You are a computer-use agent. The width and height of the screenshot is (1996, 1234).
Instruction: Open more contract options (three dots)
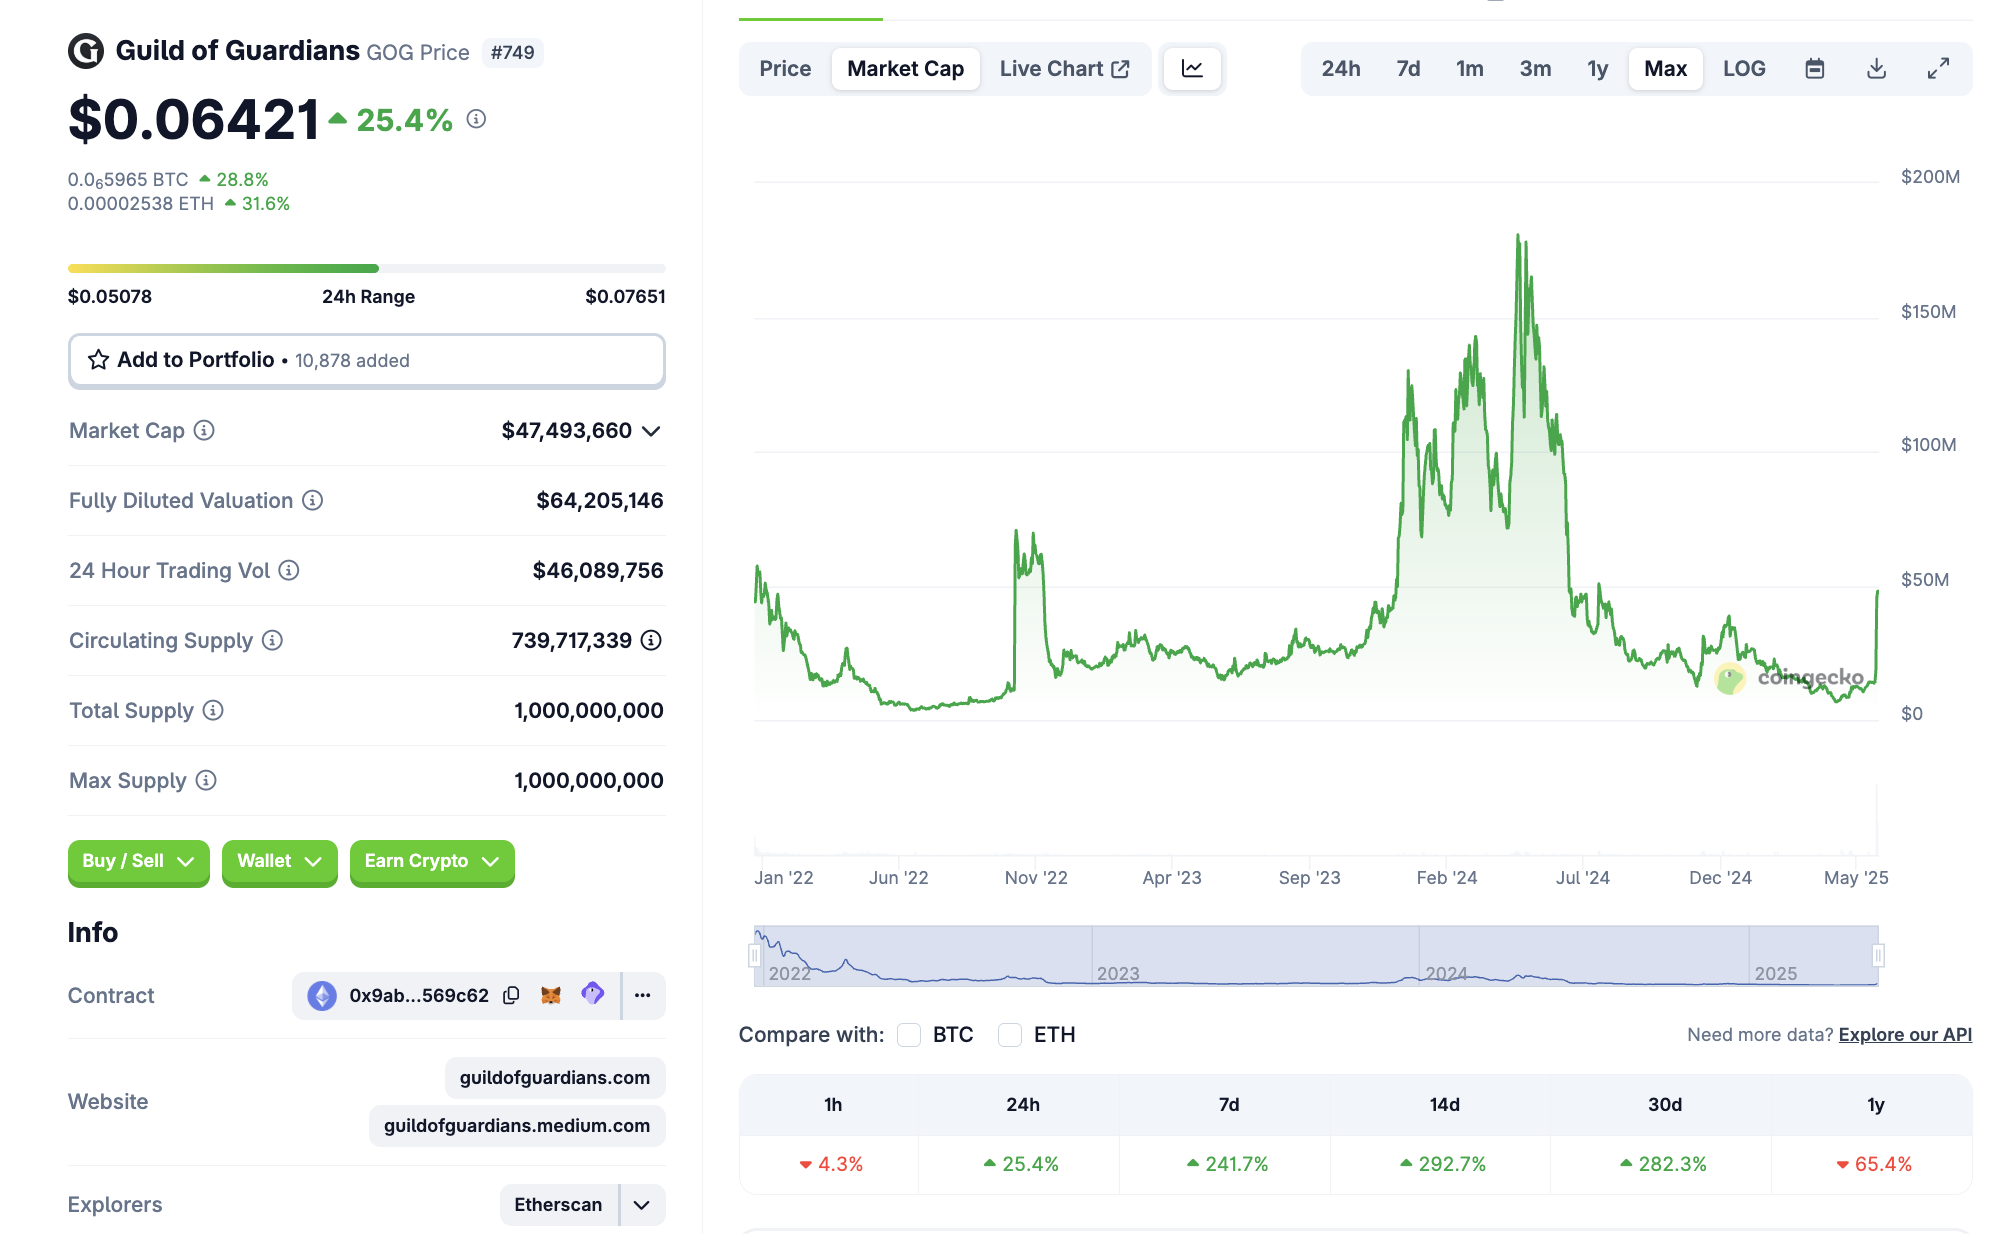click(642, 995)
